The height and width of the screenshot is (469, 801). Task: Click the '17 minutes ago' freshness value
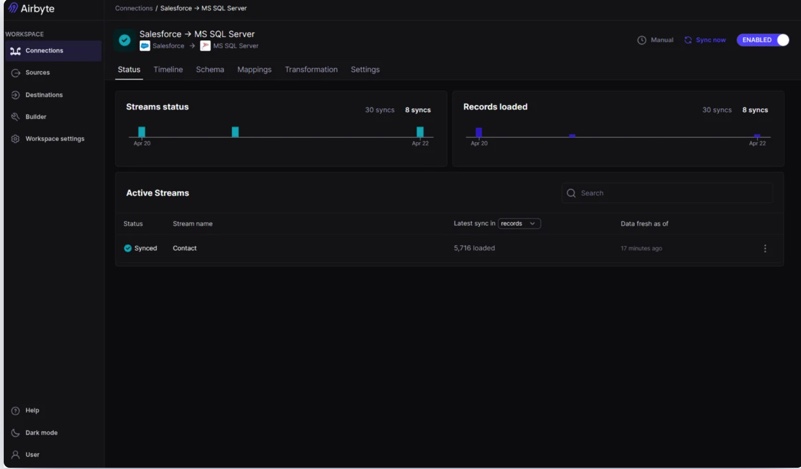[641, 248]
